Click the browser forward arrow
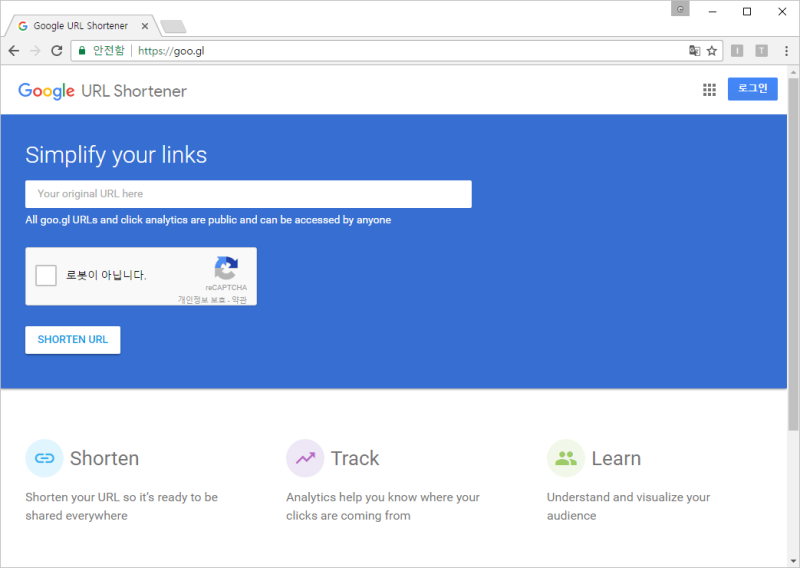The width and height of the screenshot is (800, 568). click(35, 51)
